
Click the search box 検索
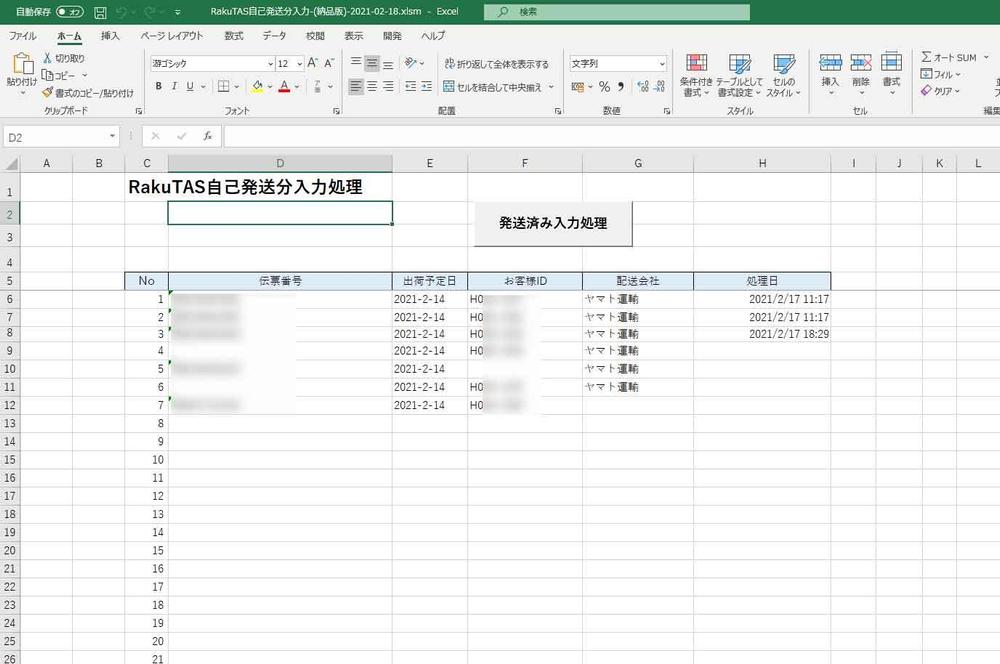tap(617, 12)
